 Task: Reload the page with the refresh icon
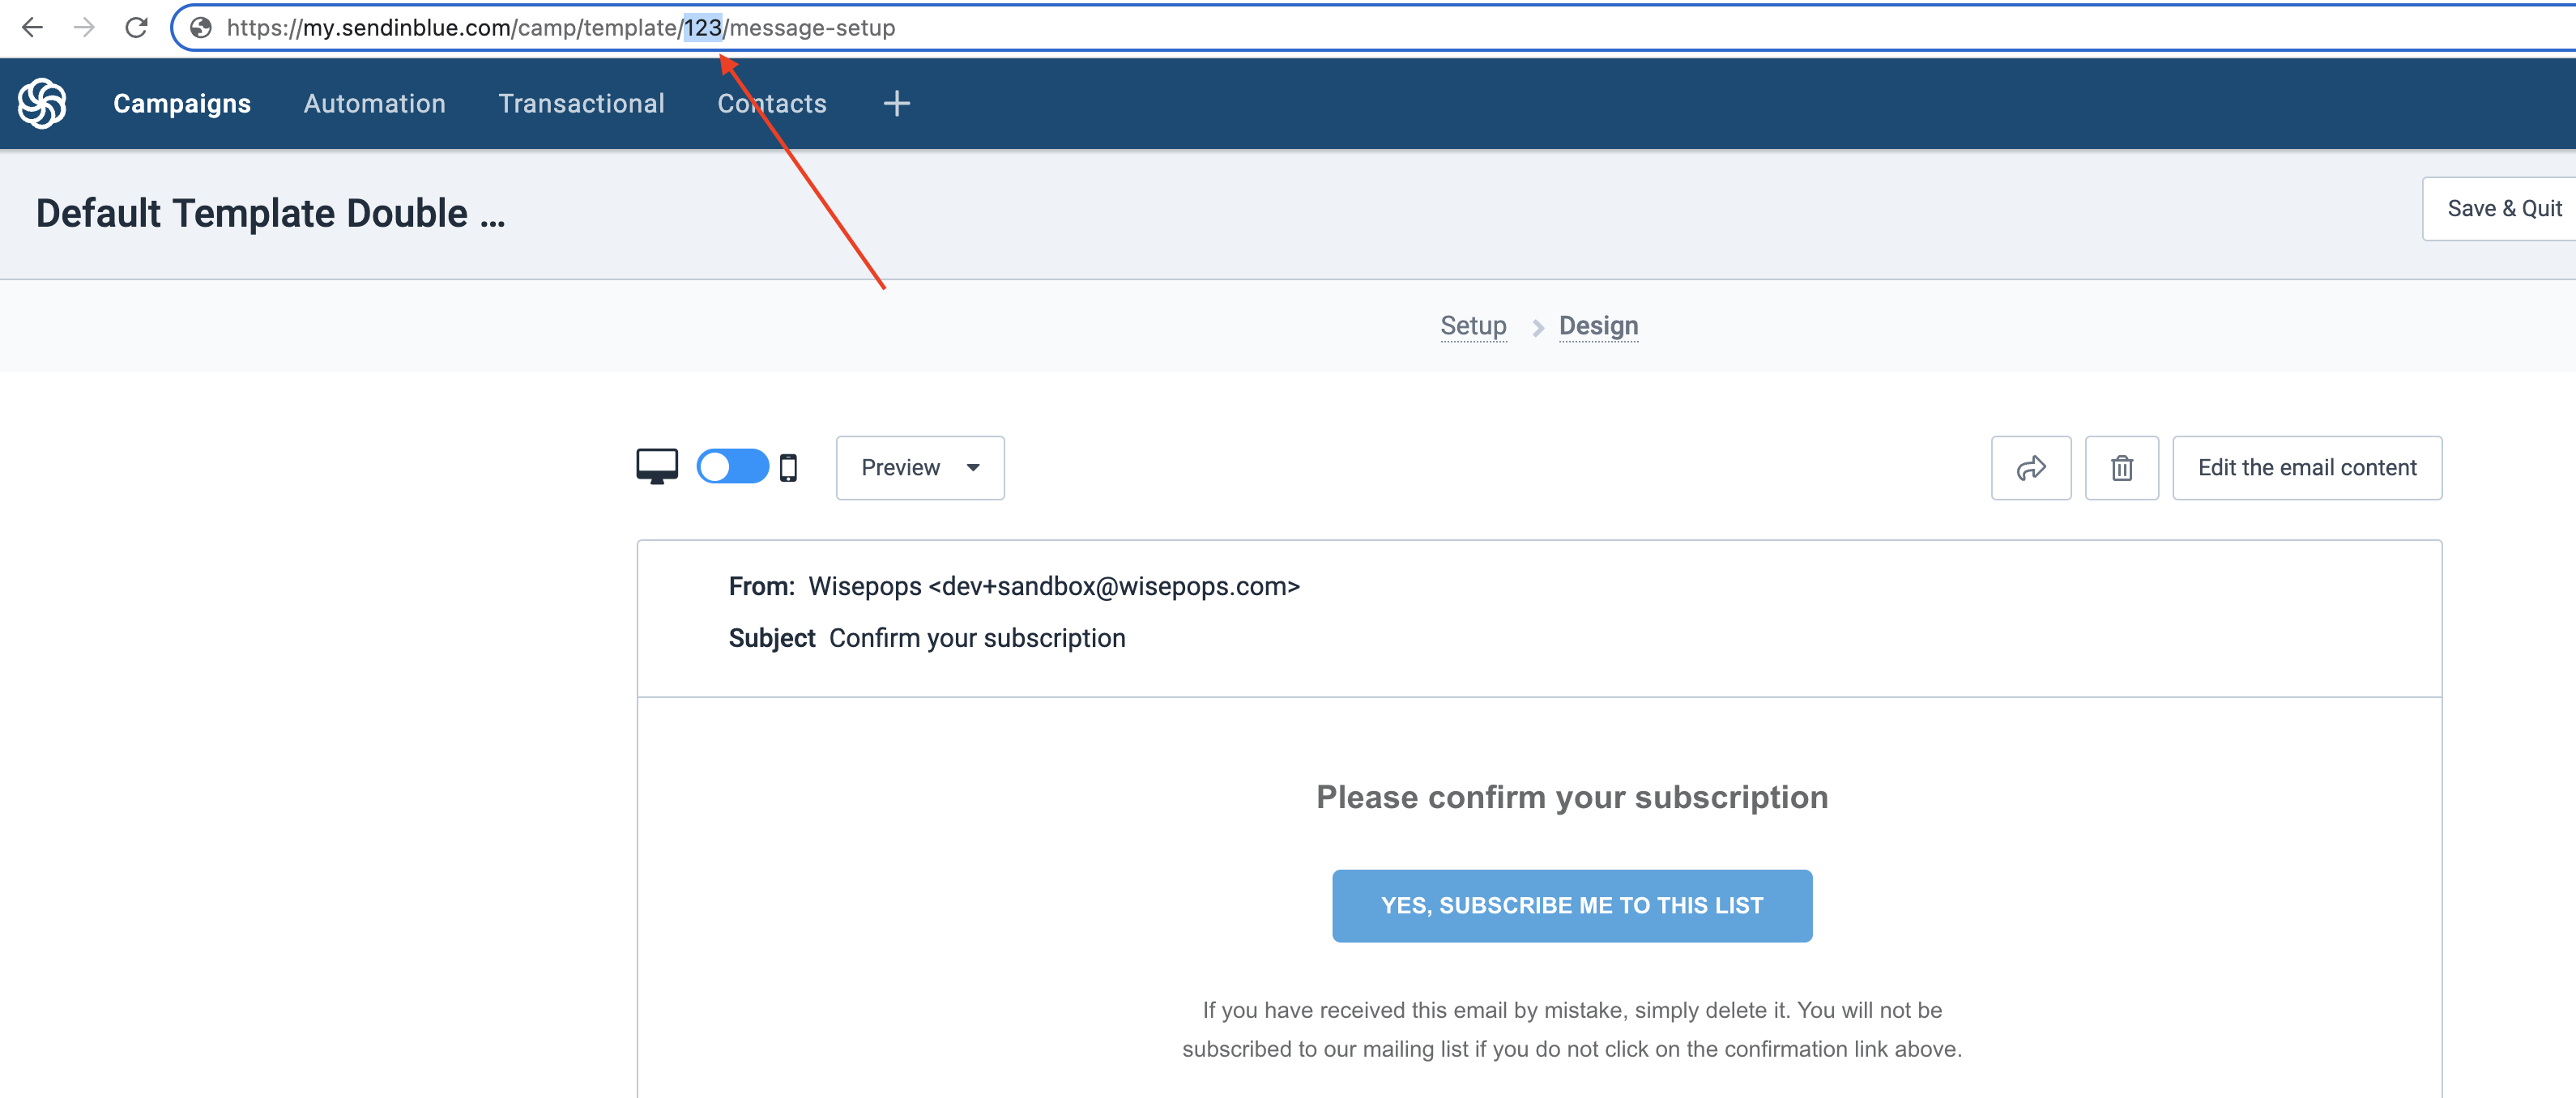coord(137,28)
